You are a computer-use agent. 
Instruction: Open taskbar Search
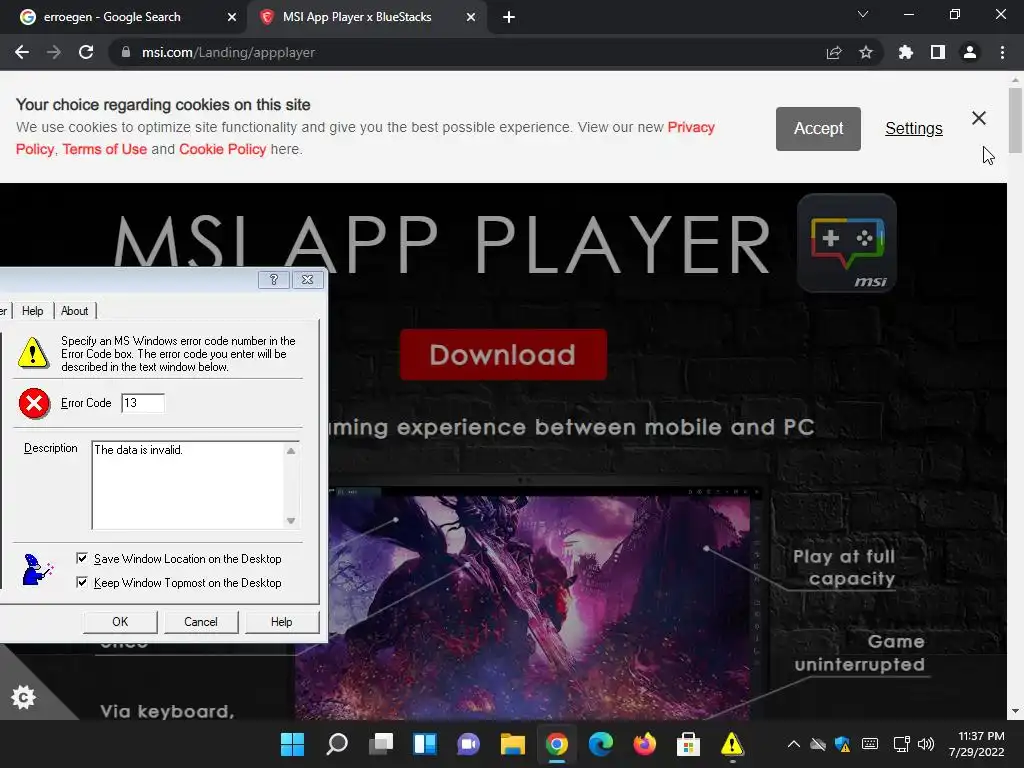[x=336, y=744]
